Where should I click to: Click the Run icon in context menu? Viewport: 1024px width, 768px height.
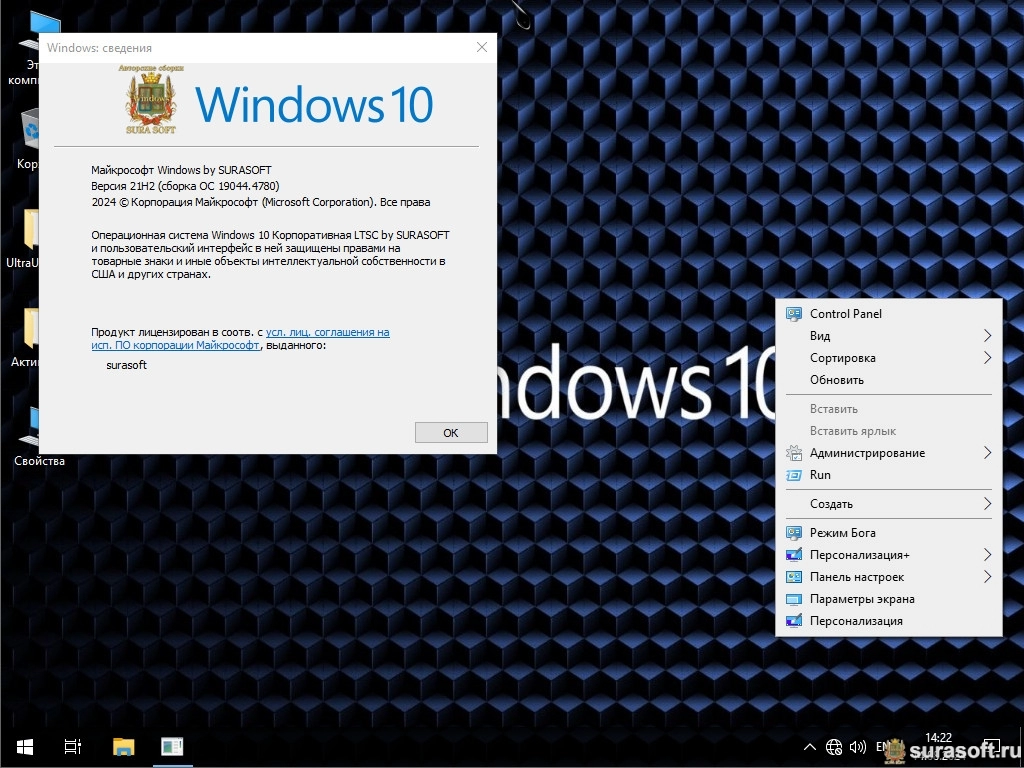coord(794,475)
